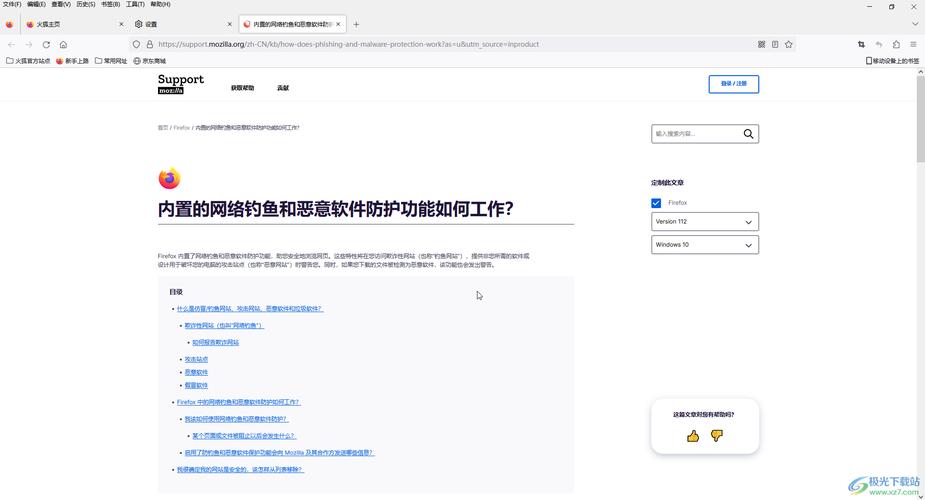Give the article a thumbs down
925x500 pixels.
tap(717, 436)
